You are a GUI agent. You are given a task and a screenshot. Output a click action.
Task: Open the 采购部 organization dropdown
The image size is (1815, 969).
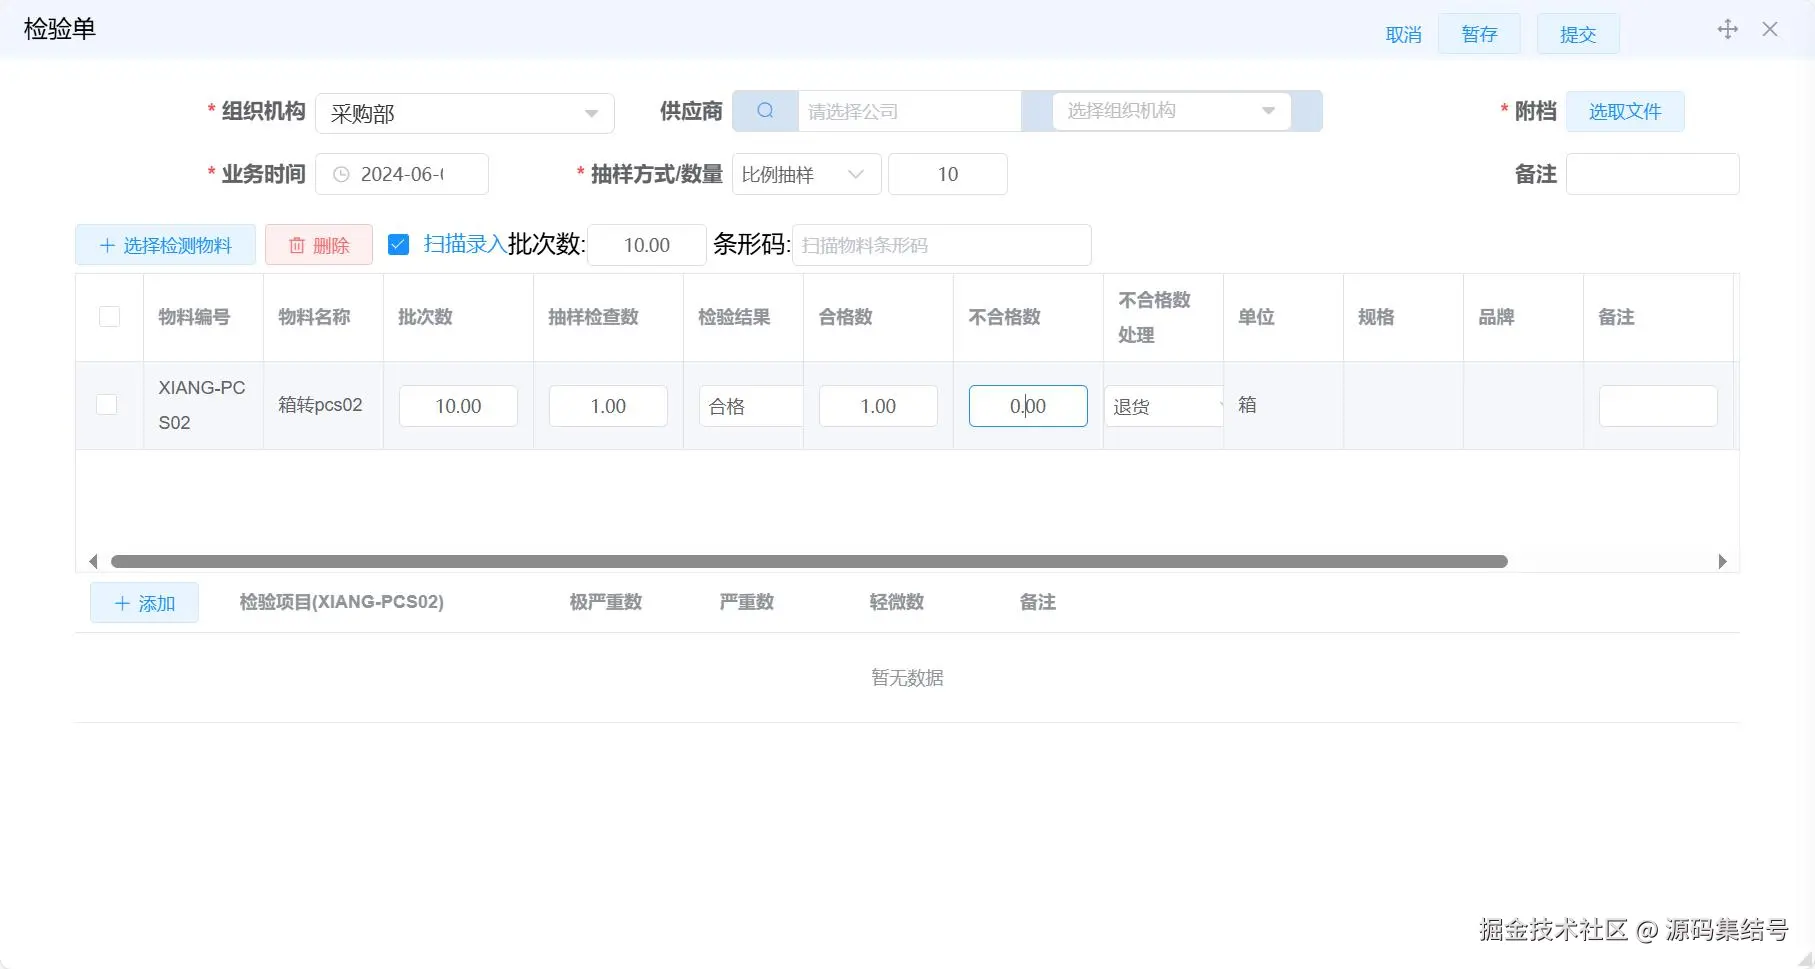tap(590, 113)
